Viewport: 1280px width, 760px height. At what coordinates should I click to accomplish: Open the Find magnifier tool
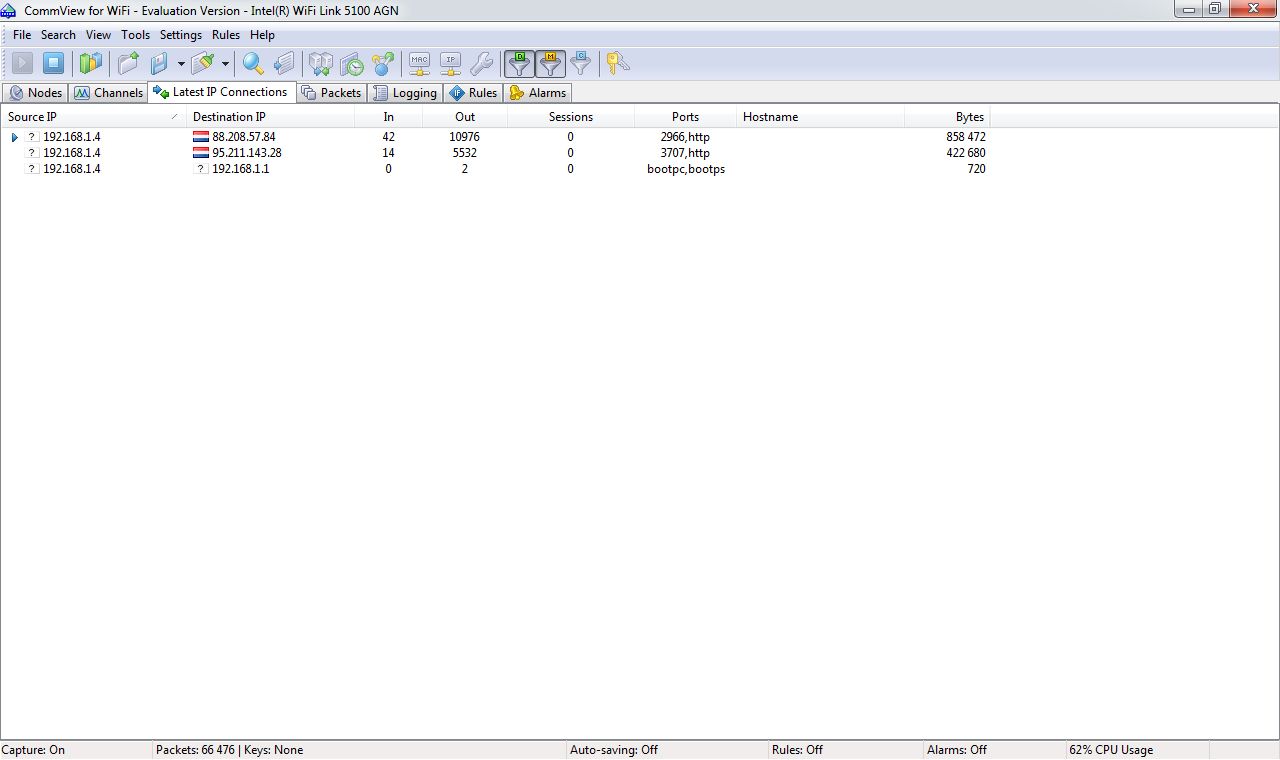253,64
